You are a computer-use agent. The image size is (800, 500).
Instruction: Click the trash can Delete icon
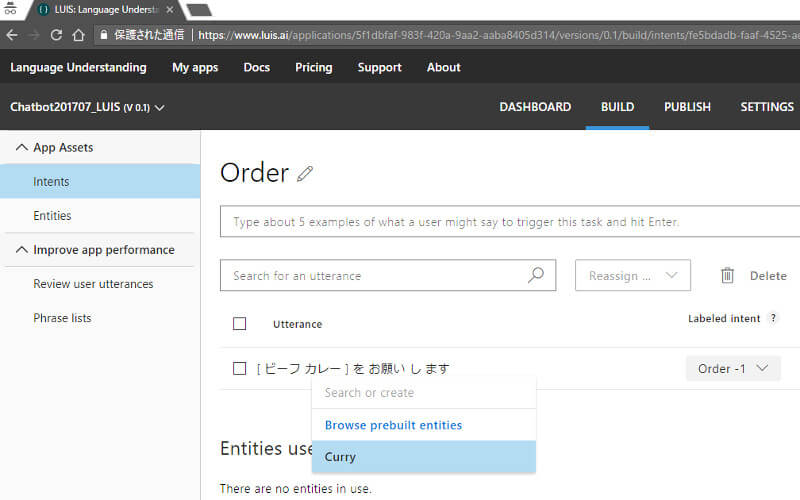click(727, 276)
